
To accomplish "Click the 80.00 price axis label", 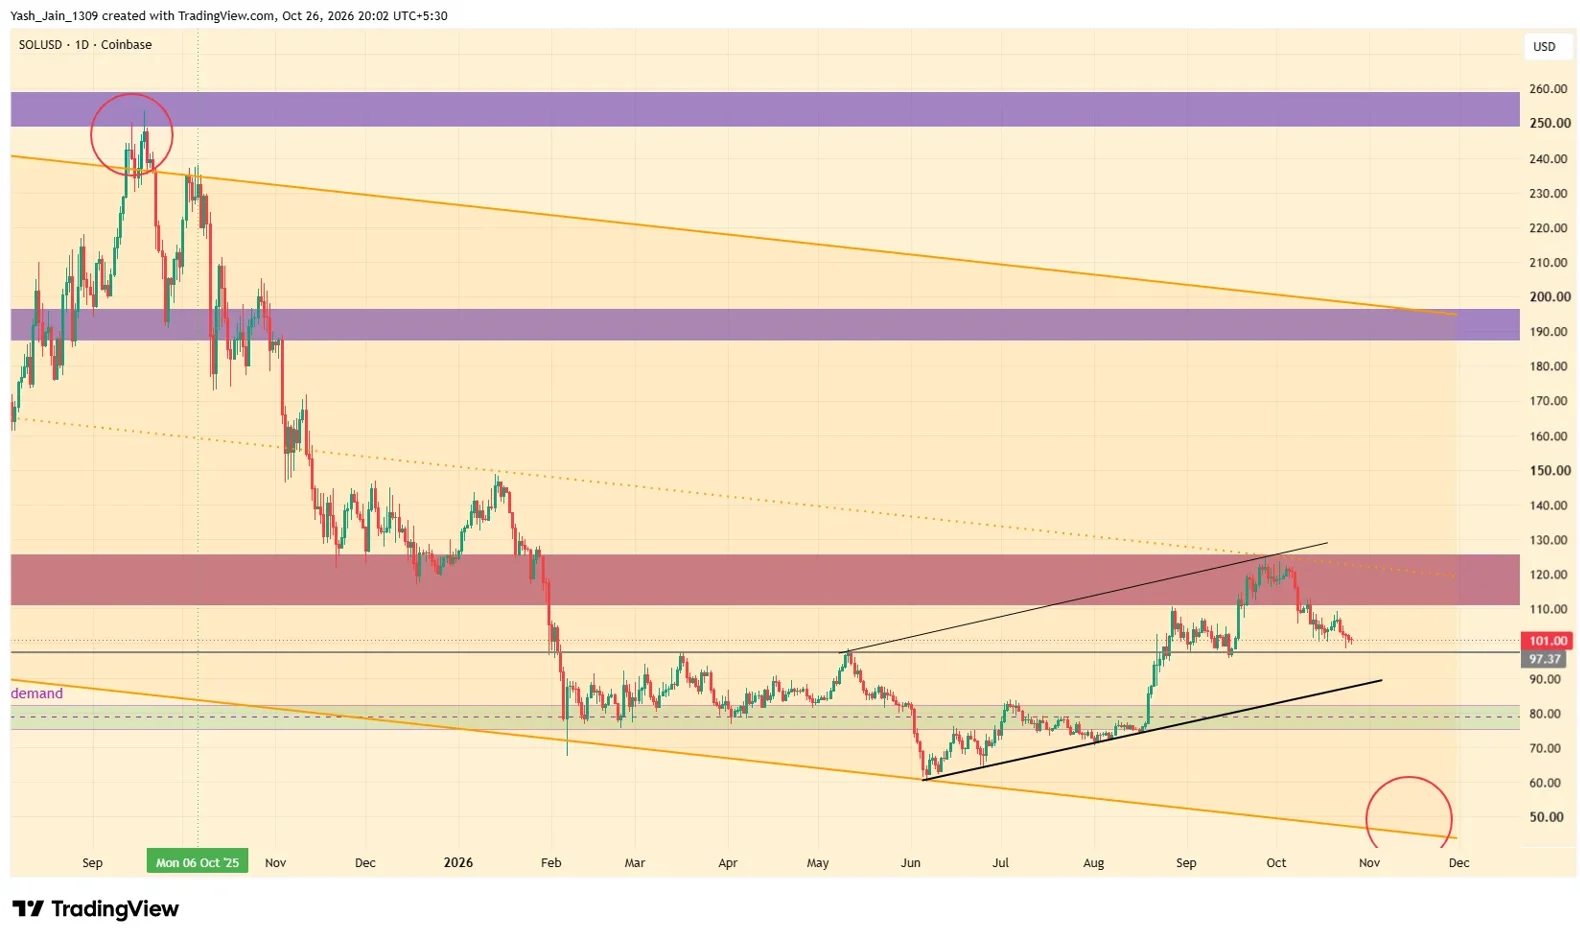I will (x=1547, y=714).
